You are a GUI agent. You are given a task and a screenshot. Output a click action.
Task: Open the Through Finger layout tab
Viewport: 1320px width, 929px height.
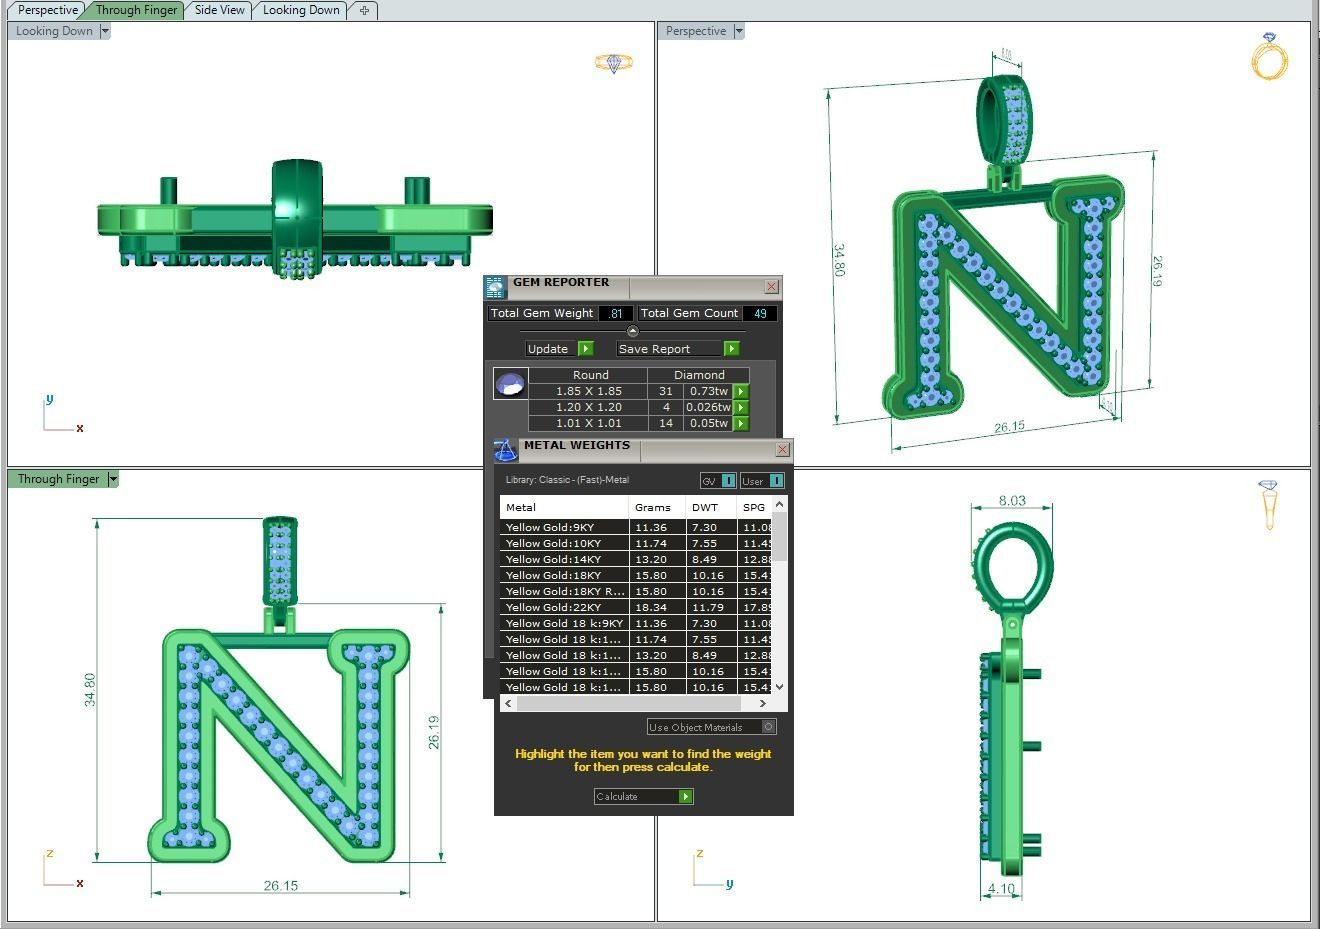(x=136, y=10)
